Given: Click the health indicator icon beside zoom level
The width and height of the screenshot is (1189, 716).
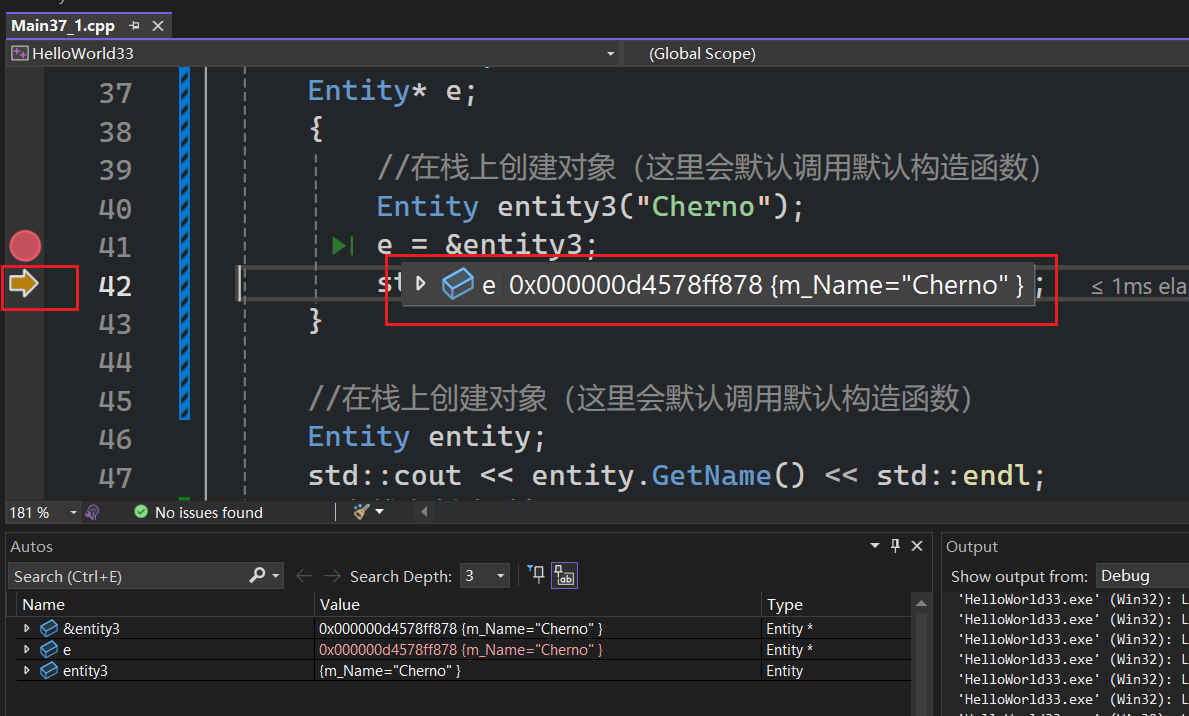Looking at the screenshot, I should [93, 512].
